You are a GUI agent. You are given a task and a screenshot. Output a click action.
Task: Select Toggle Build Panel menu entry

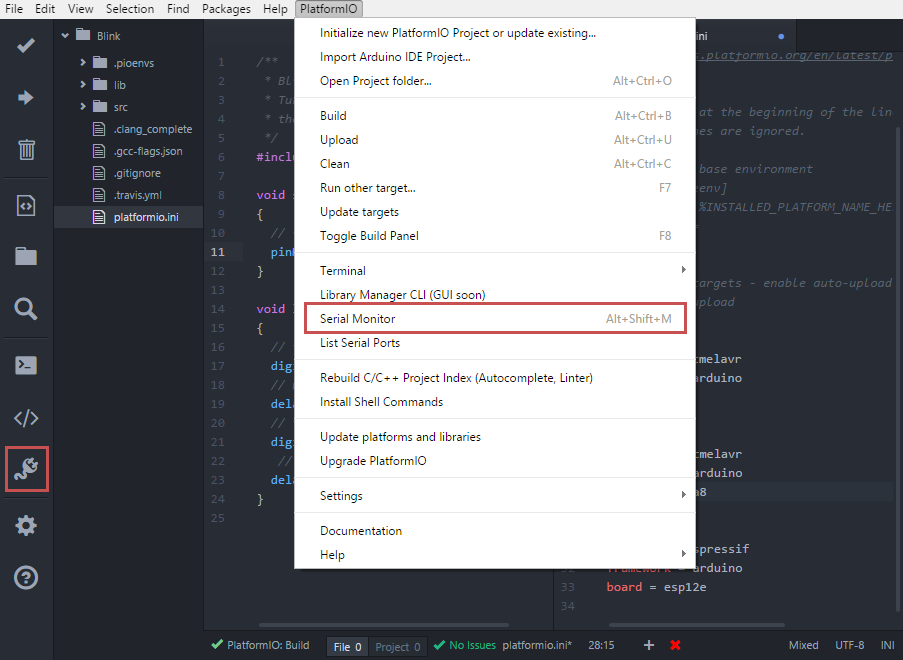(x=369, y=236)
